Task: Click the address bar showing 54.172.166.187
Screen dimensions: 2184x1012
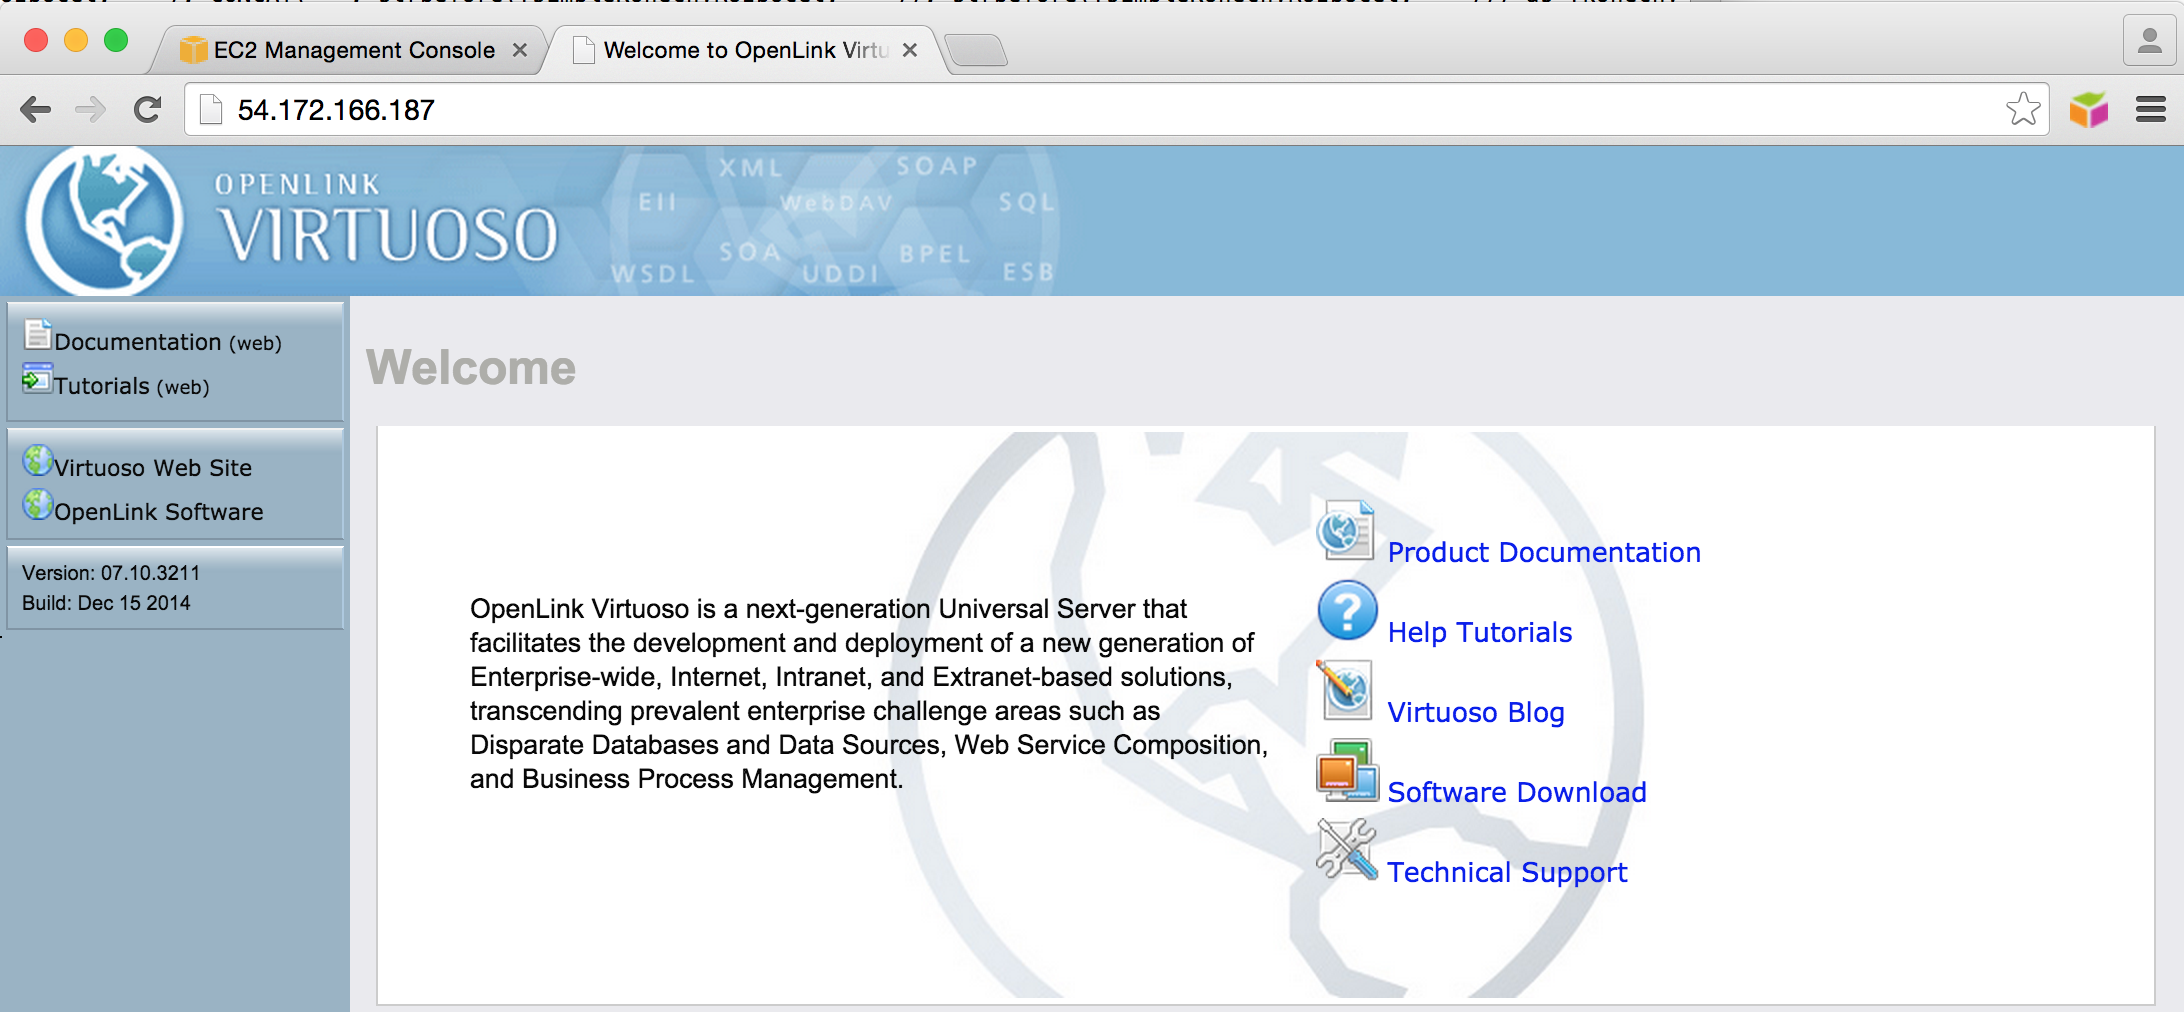Action: [1100, 110]
